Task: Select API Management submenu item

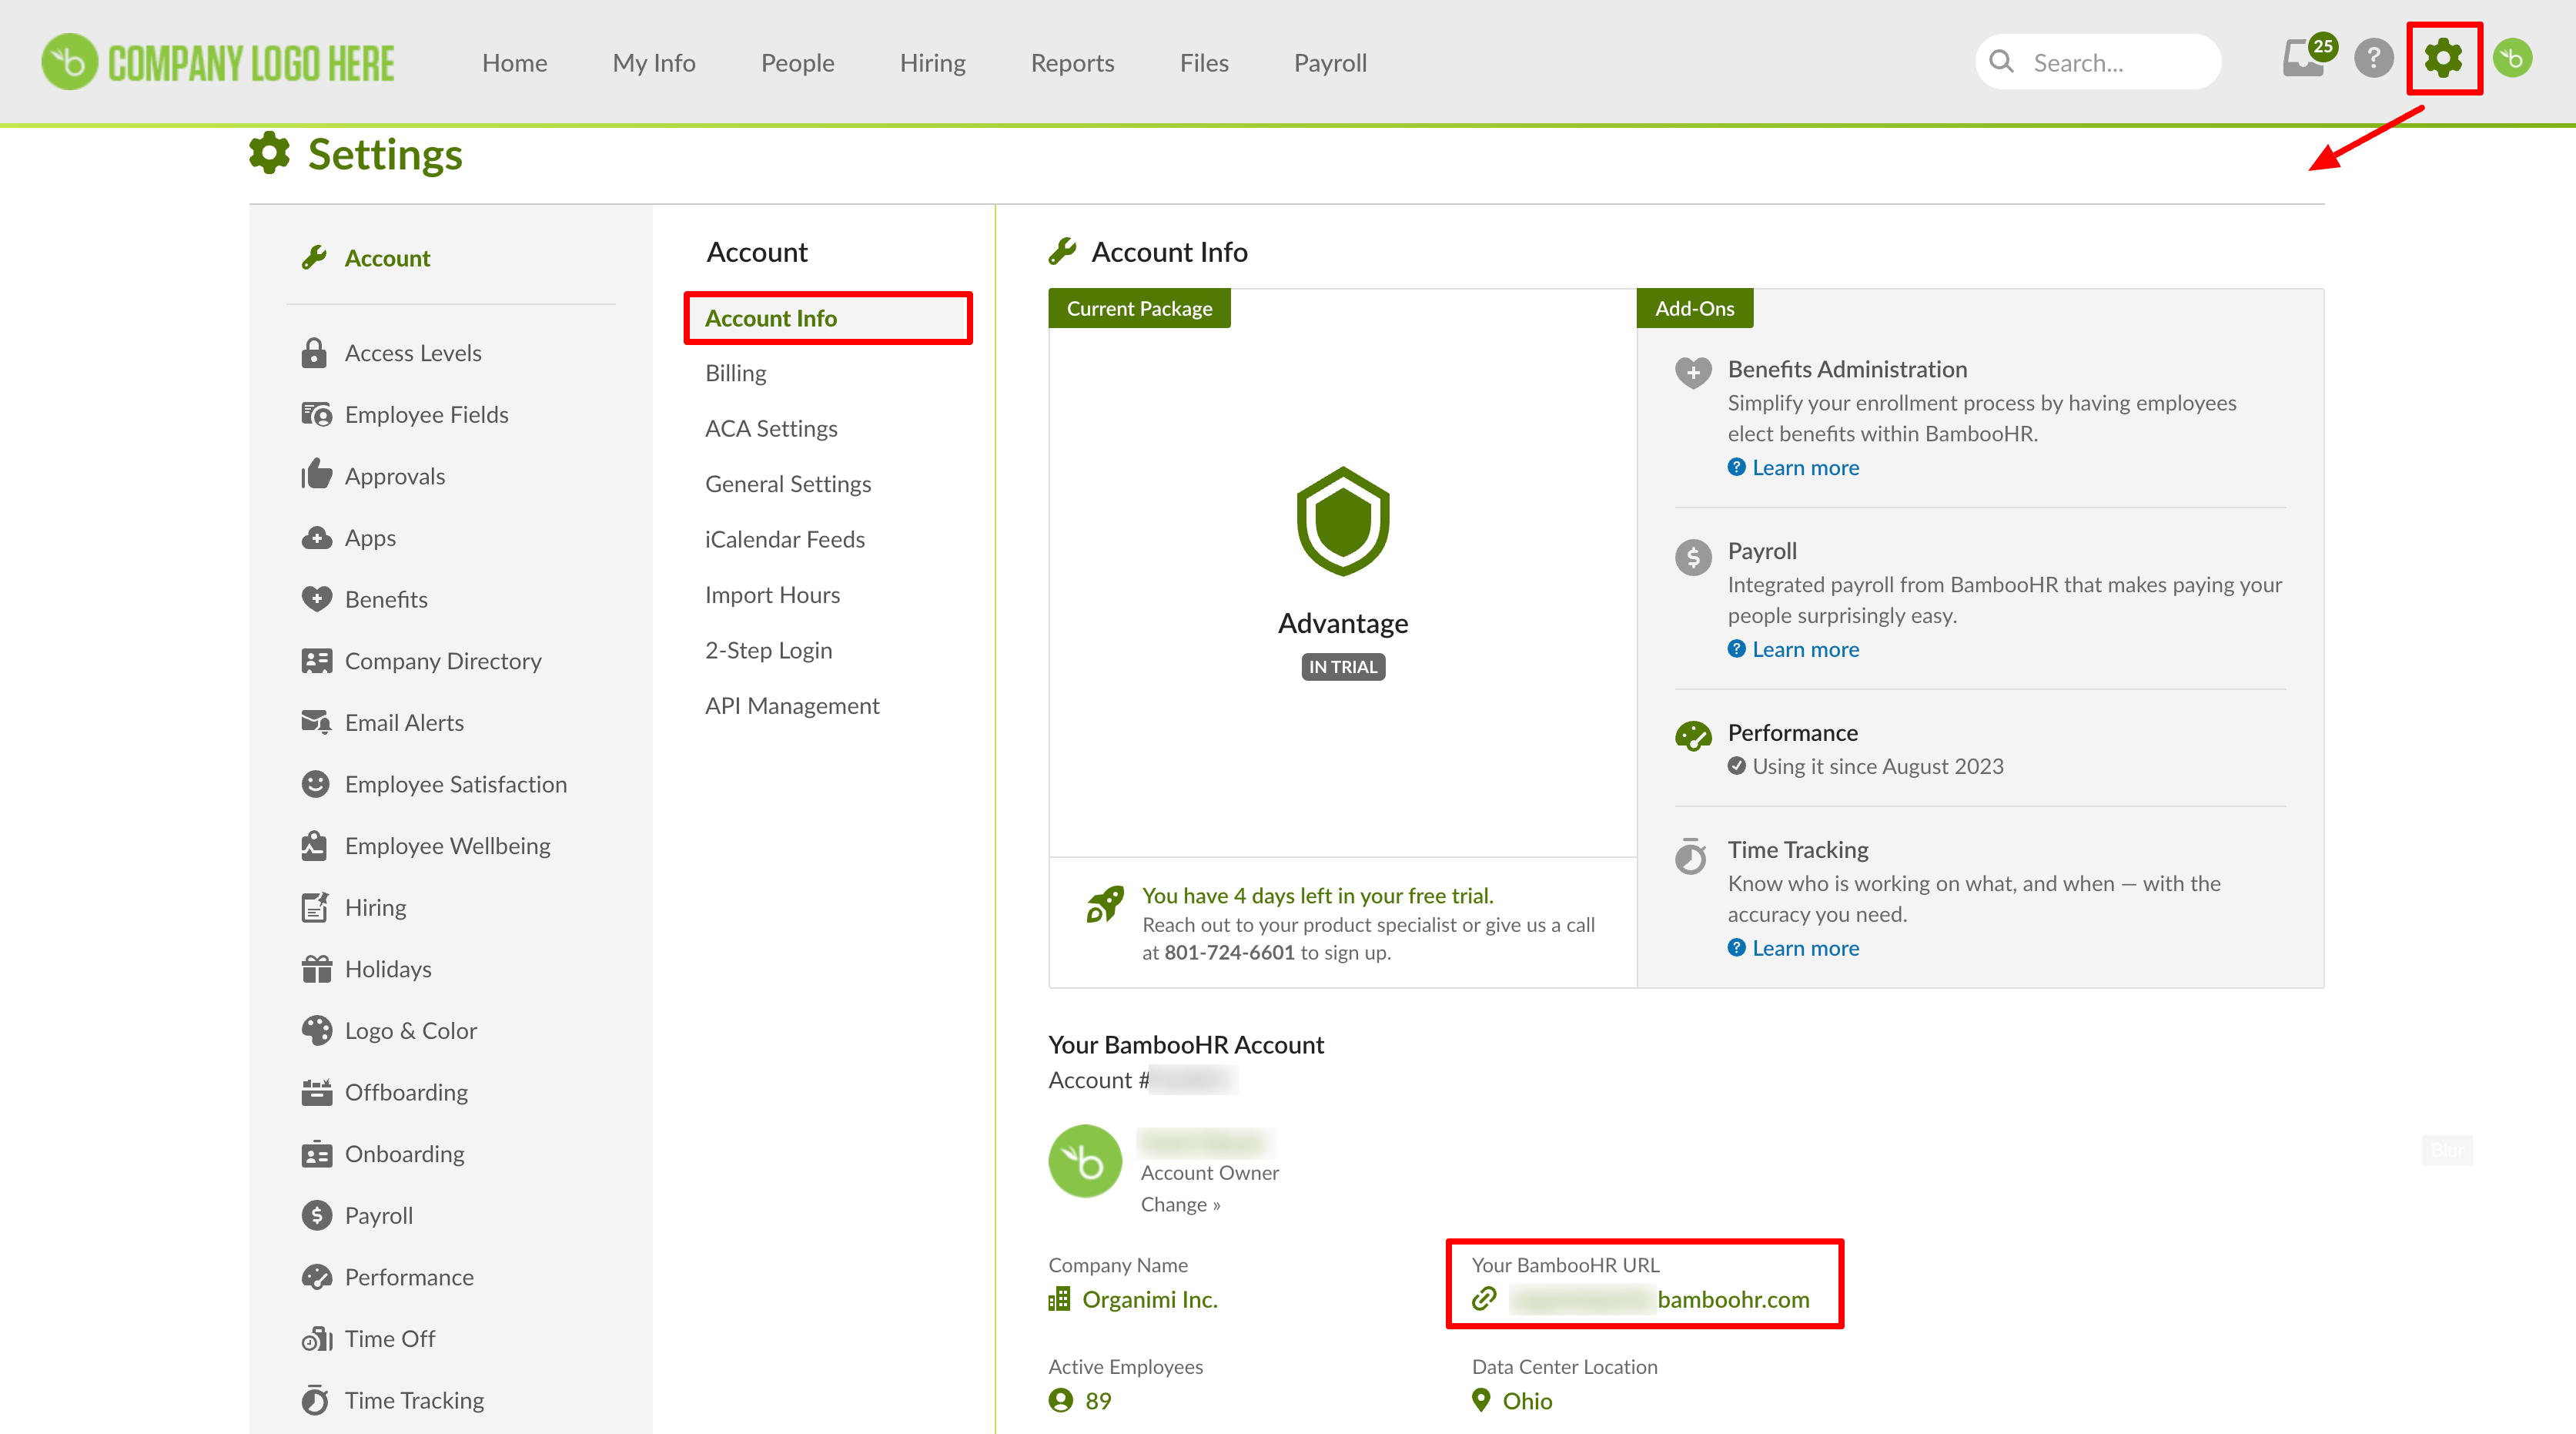Action: pos(792,706)
